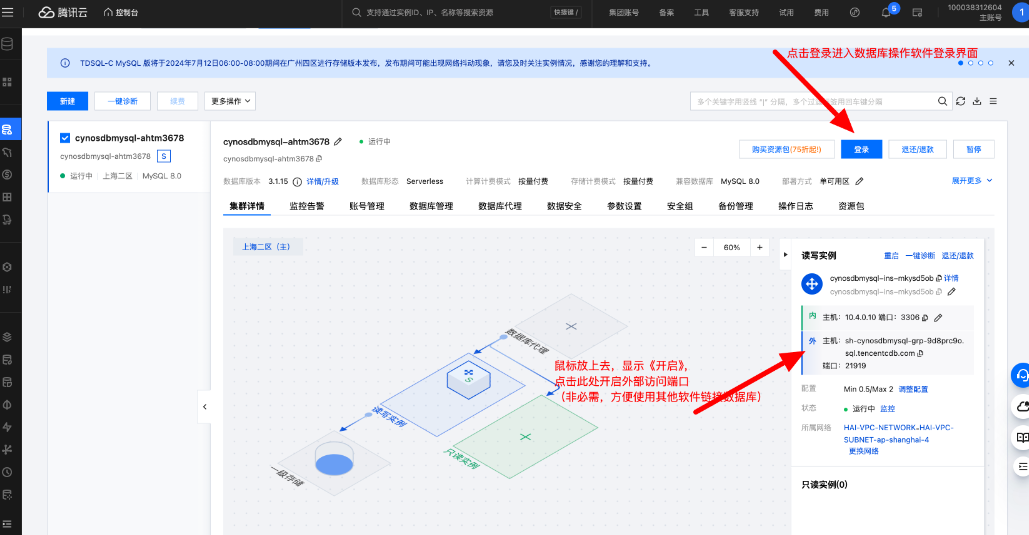Viewport: 1029px width, 535px height.
Task: Click the 重启 link for read-write instance
Action: point(891,255)
